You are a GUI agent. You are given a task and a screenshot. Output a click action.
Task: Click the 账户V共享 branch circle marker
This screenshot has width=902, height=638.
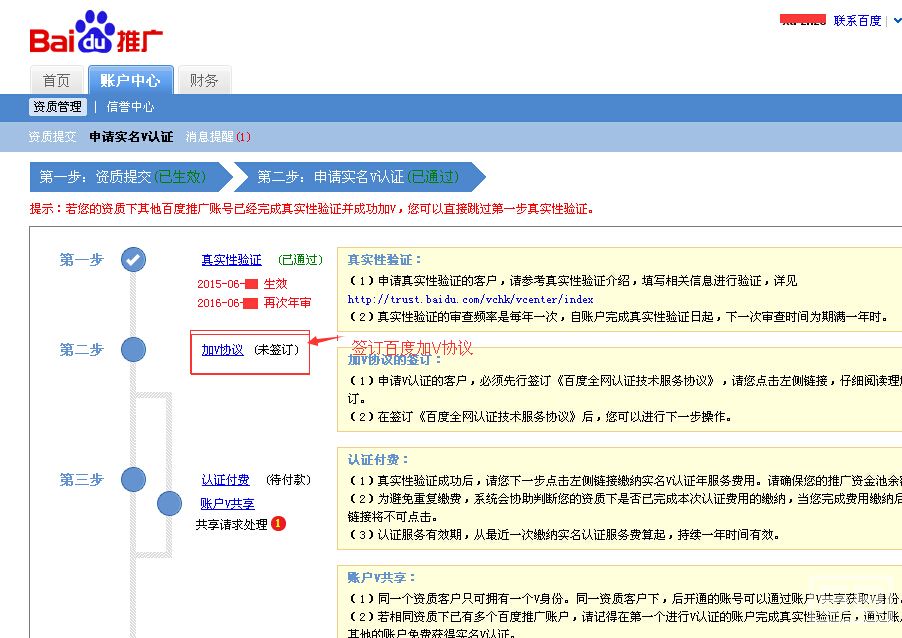click(170, 503)
